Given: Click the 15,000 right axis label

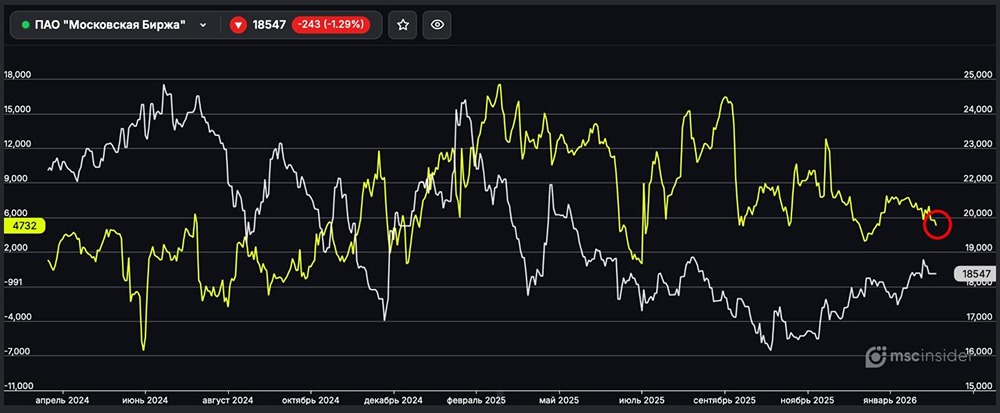Looking at the screenshot, I should tap(977, 386).
